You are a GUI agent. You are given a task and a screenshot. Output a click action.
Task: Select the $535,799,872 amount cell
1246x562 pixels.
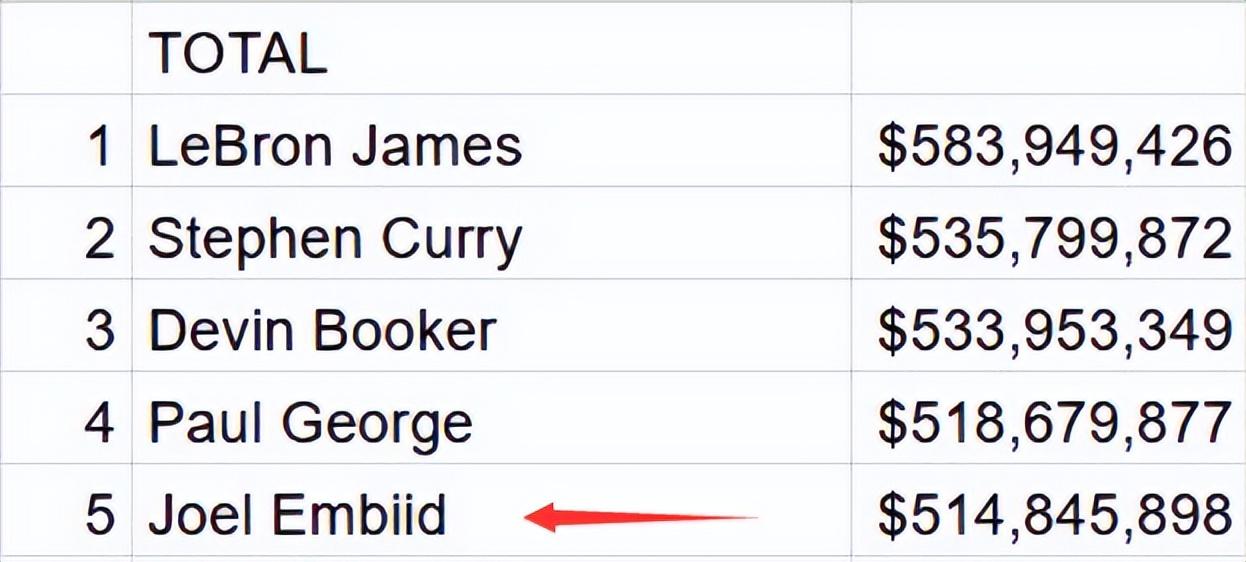pyautogui.click(x=1054, y=239)
